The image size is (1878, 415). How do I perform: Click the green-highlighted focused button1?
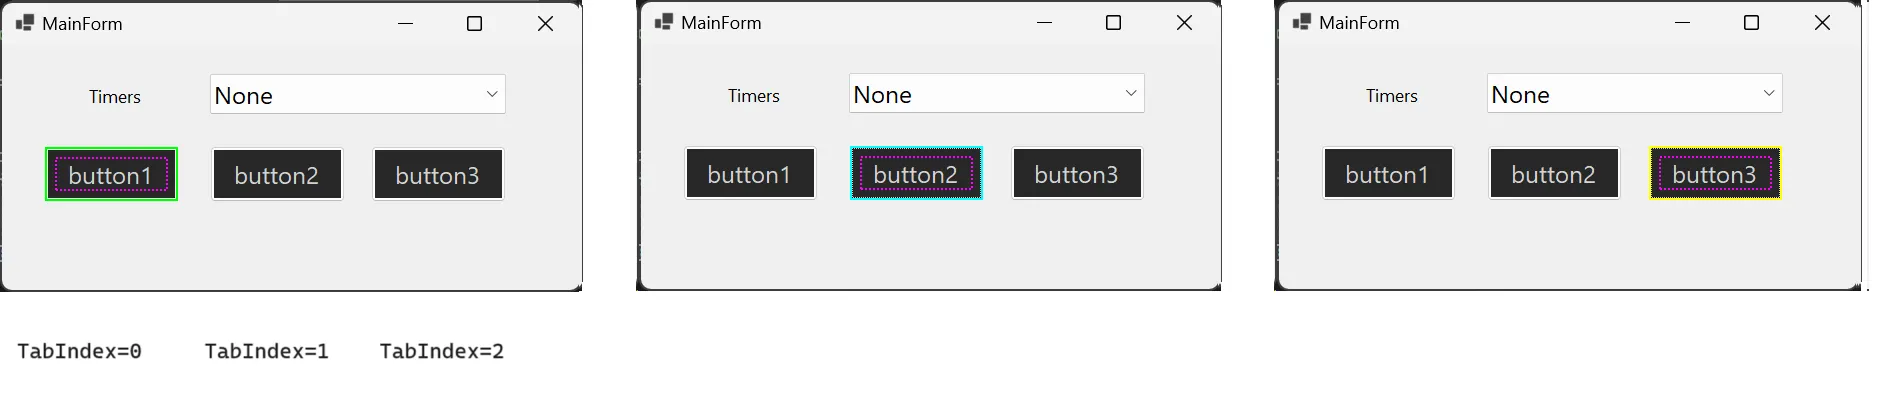point(111,175)
